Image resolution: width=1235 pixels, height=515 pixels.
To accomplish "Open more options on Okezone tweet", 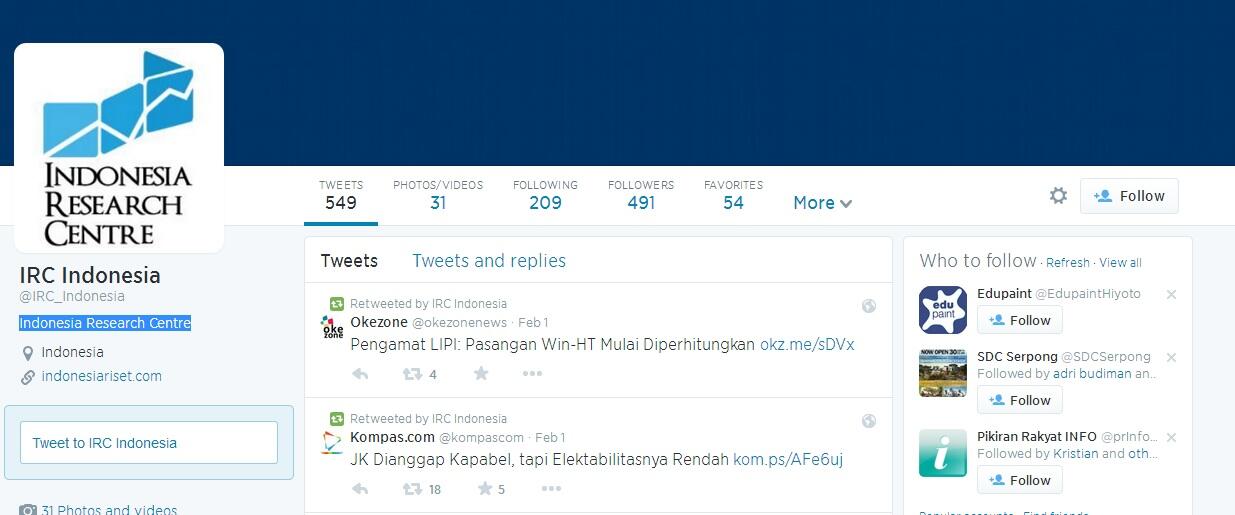I will [532, 374].
